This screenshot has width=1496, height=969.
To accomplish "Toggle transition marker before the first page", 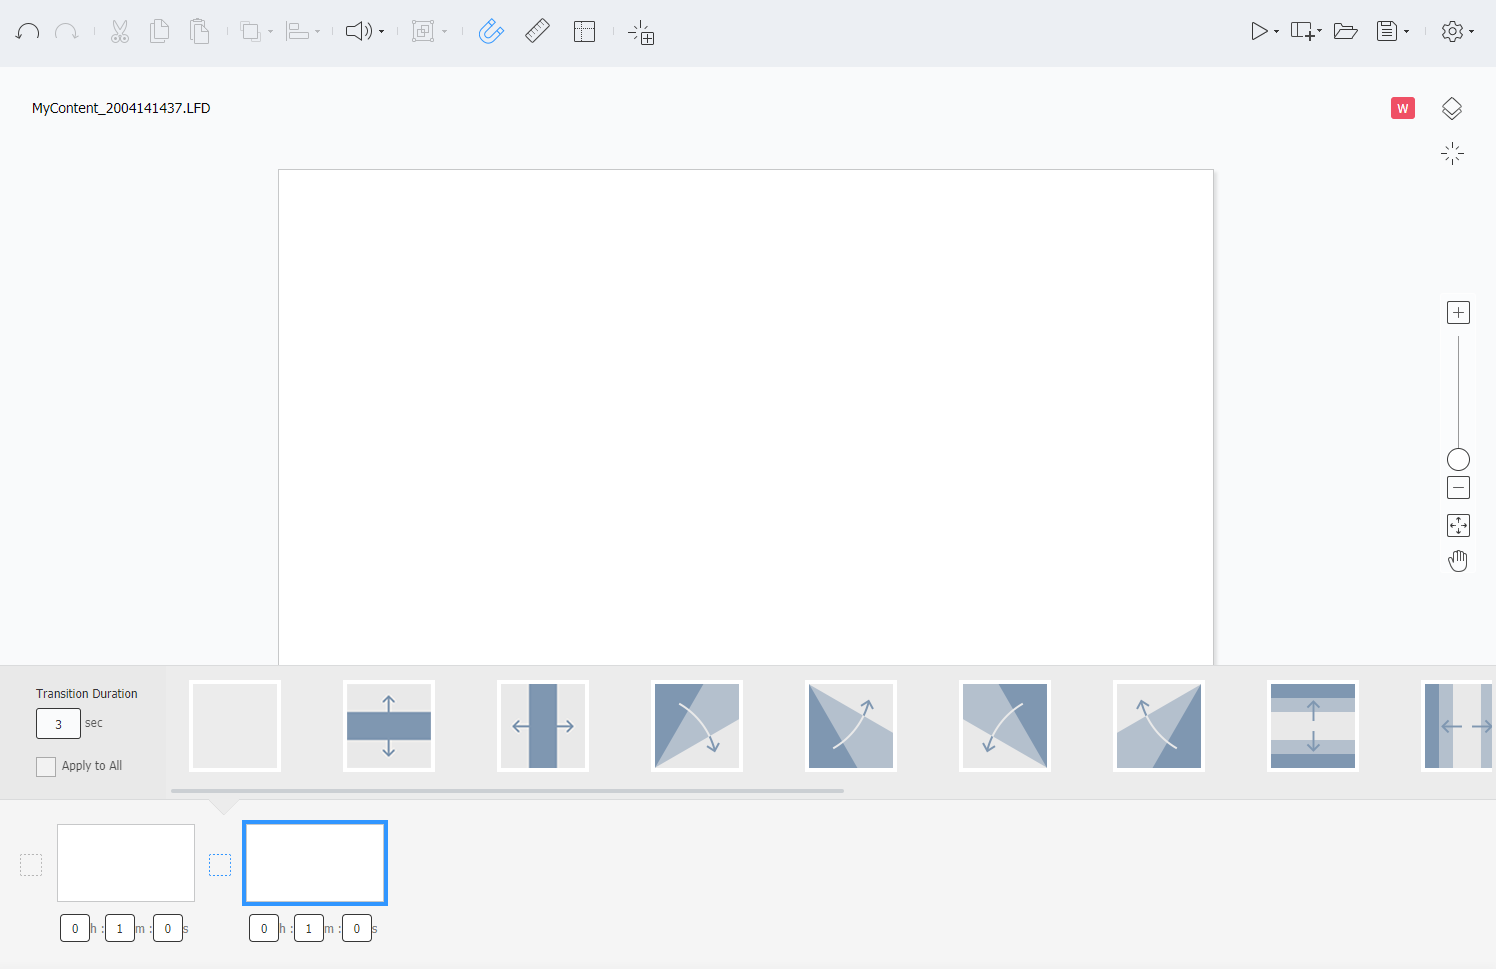I will (31, 865).
